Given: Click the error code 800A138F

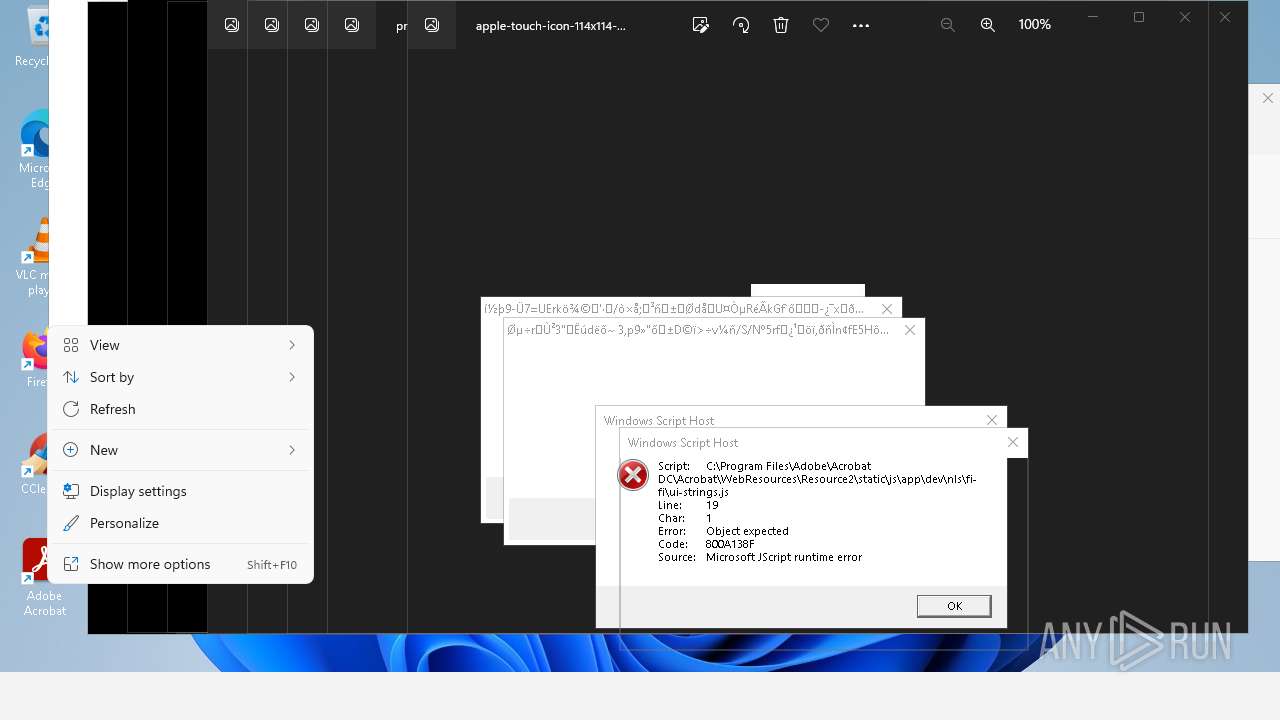Looking at the screenshot, I should (x=730, y=544).
